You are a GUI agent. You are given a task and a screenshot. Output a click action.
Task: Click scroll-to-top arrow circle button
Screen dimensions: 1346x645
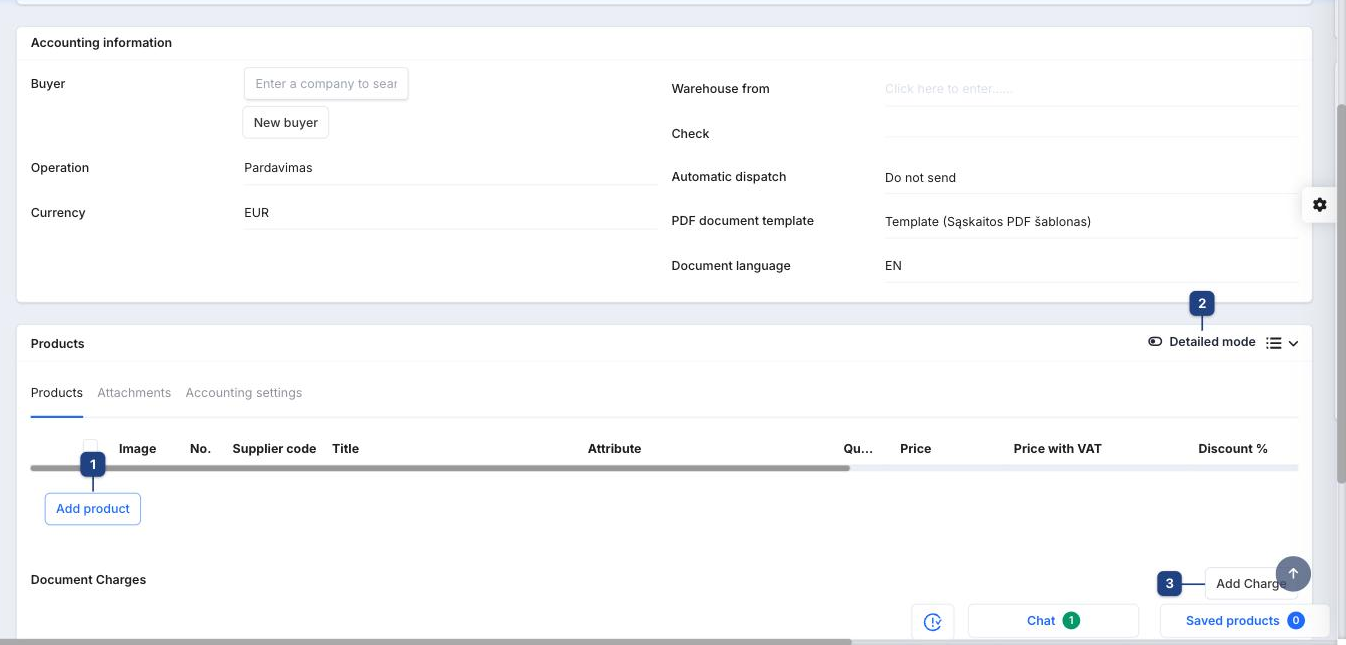tap(1293, 574)
